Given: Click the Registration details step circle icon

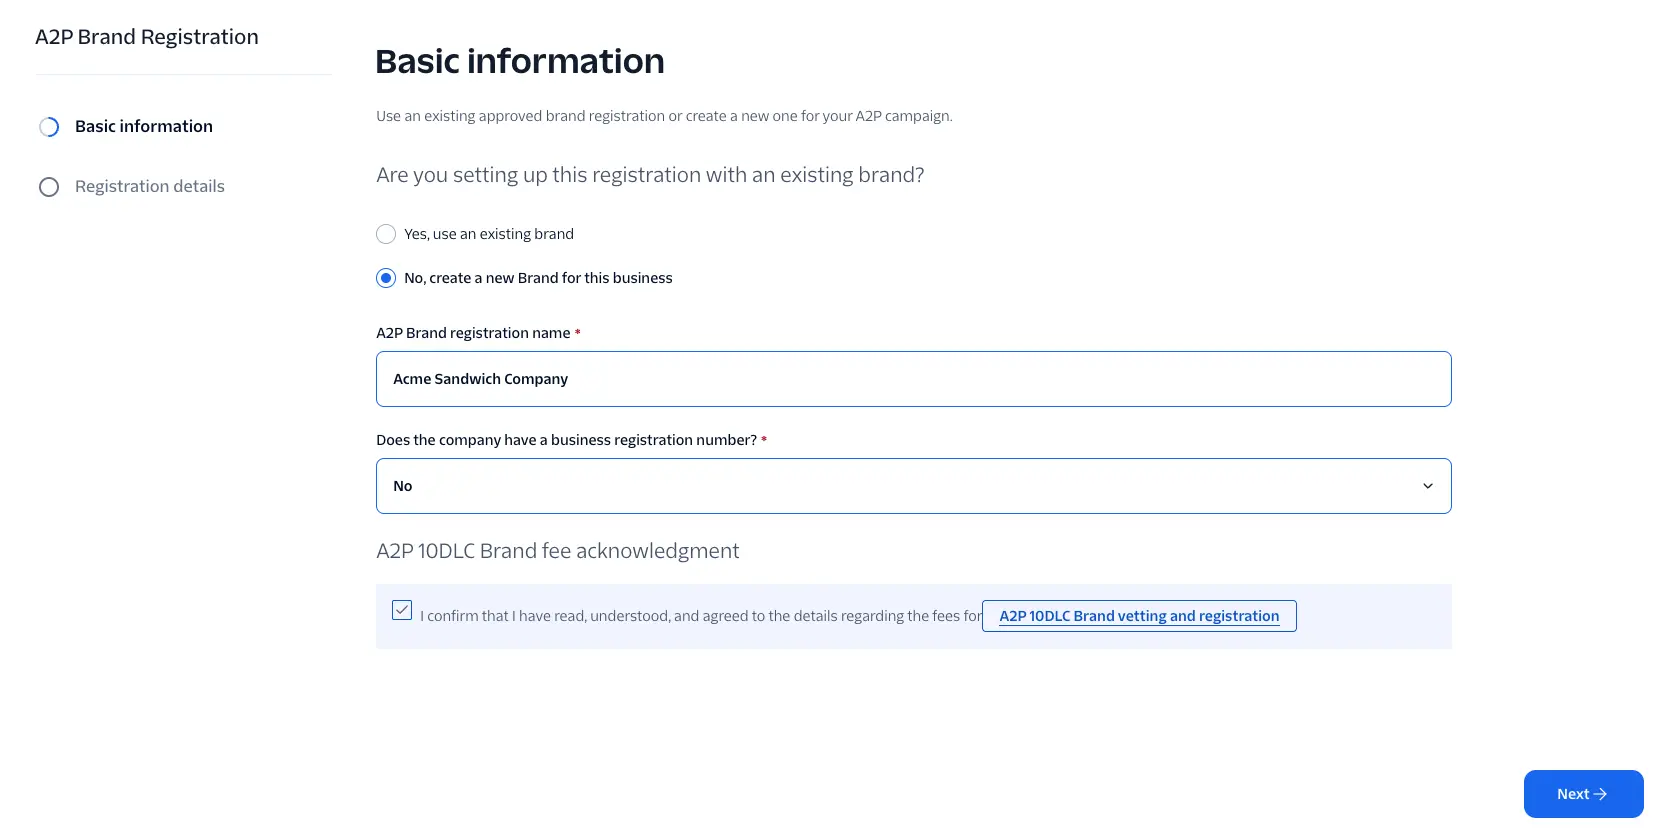Looking at the screenshot, I should coord(49,187).
